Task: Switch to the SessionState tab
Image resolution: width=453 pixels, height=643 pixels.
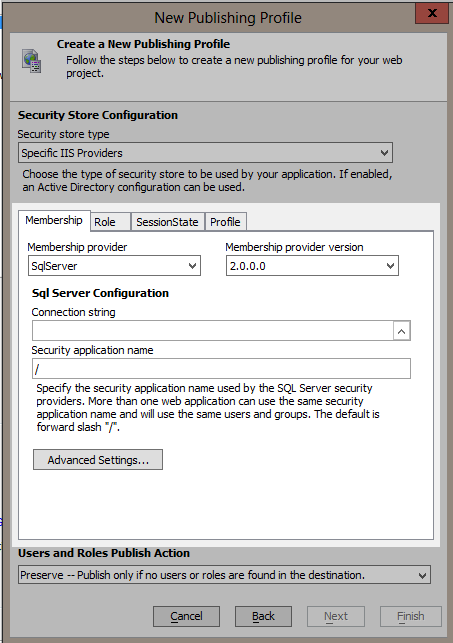Action: coord(167,222)
